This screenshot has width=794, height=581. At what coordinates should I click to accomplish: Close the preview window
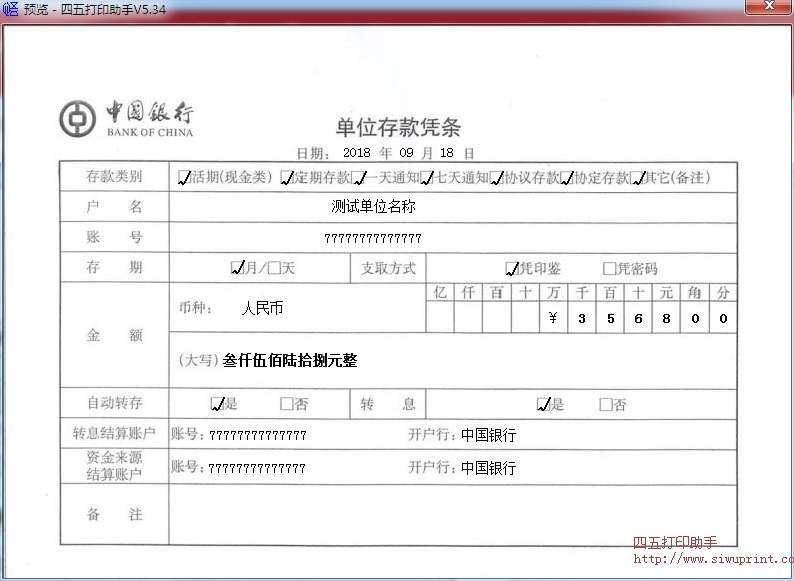click(x=769, y=6)
